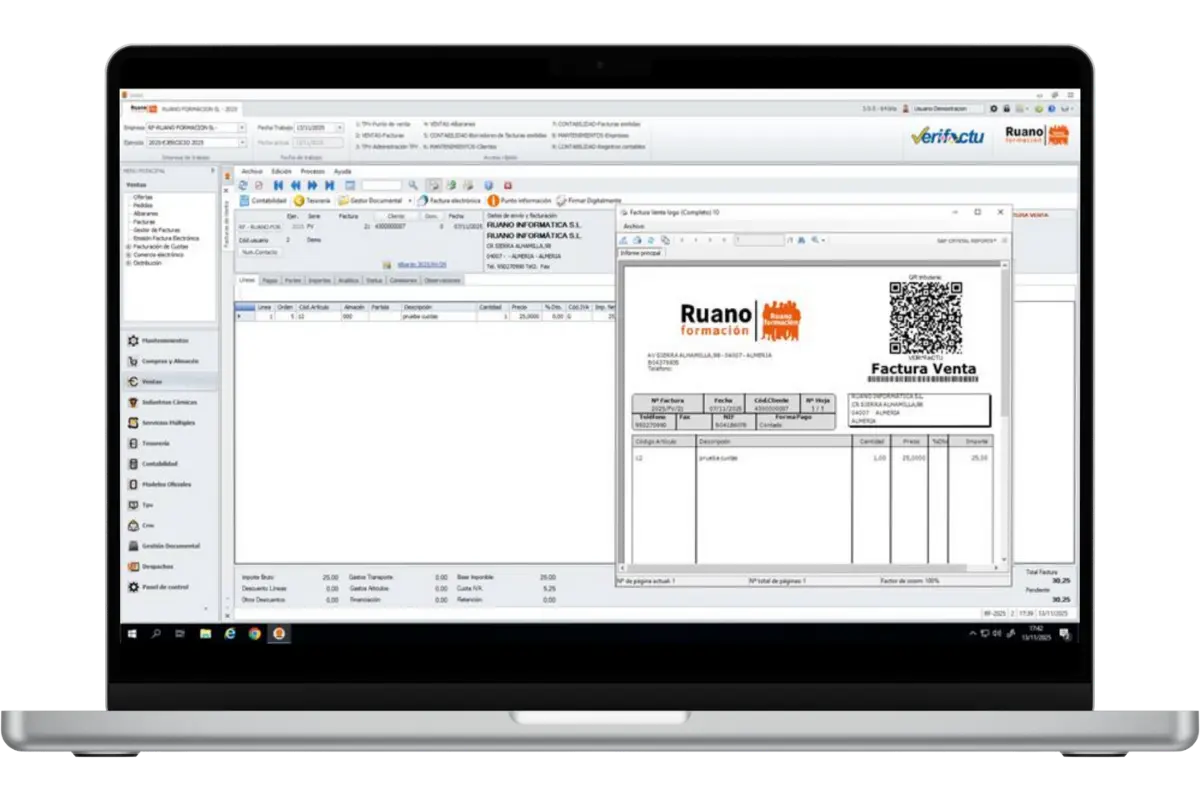Go to the first record using the navigation arrow
Screen dimensions: 1200x800
279,185
